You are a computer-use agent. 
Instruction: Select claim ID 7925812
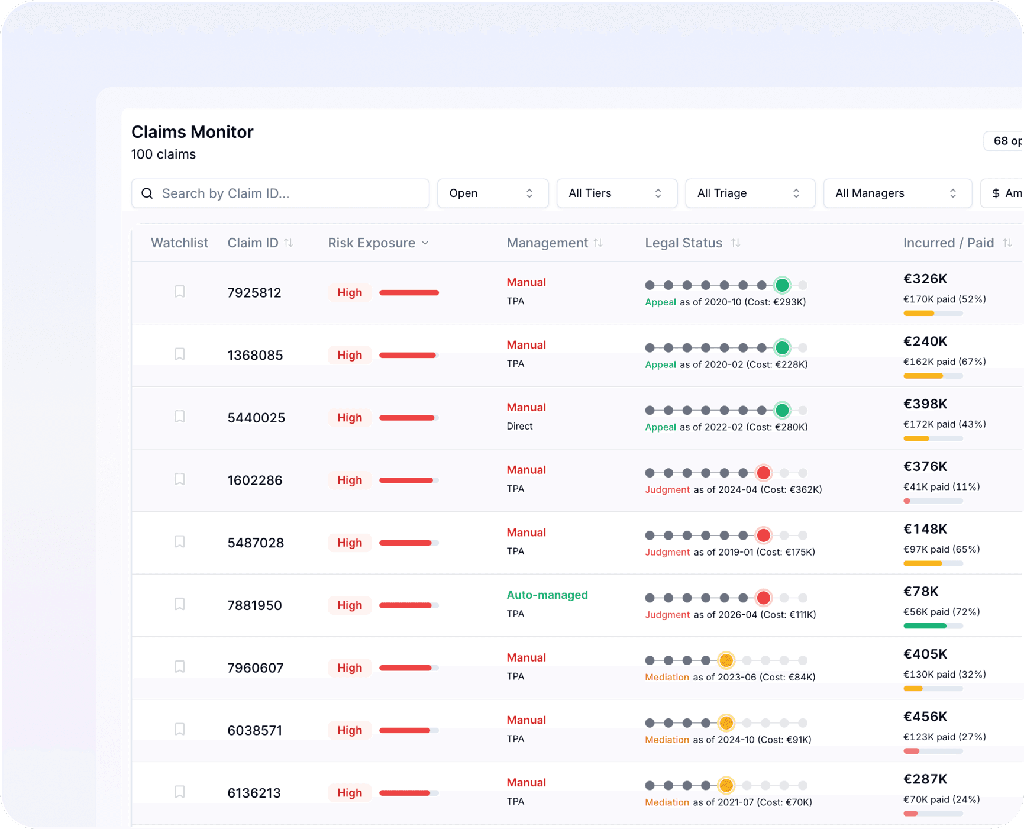coord(254,293)
